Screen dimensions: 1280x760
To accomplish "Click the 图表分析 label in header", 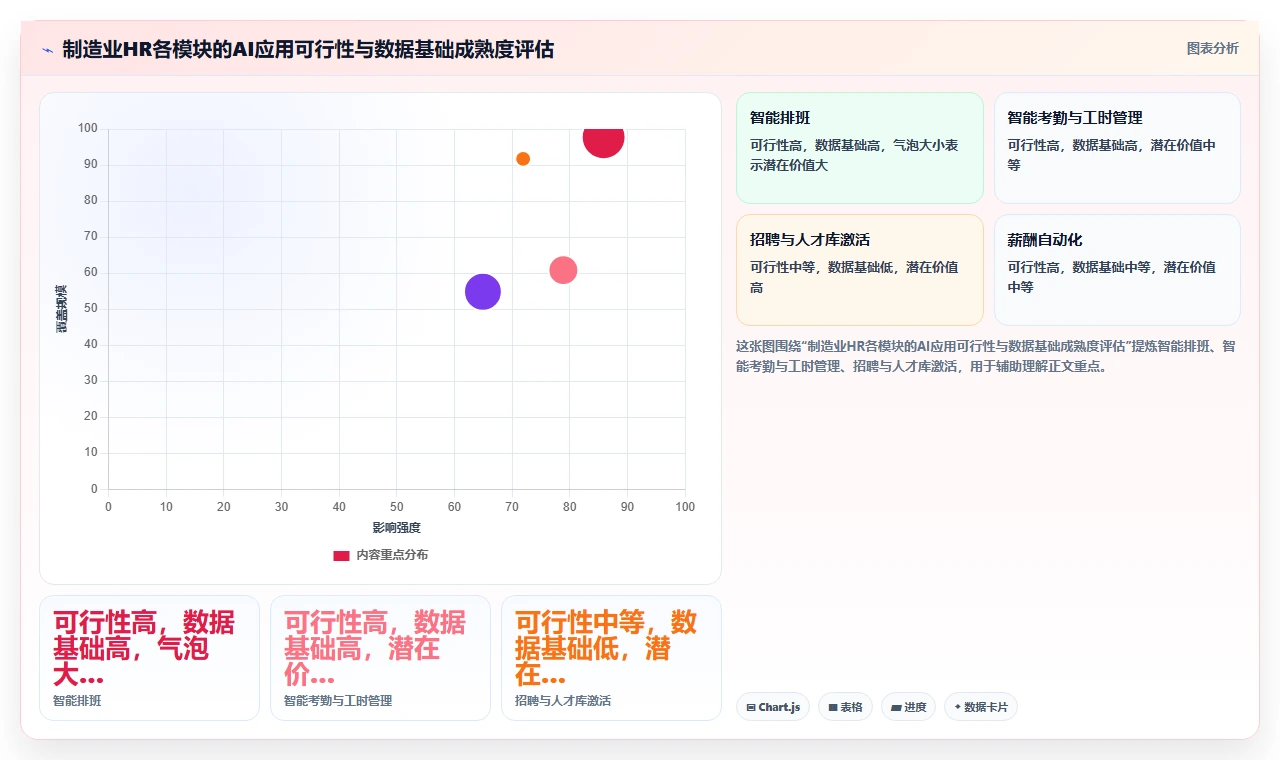I will [x=1212, y=48].
